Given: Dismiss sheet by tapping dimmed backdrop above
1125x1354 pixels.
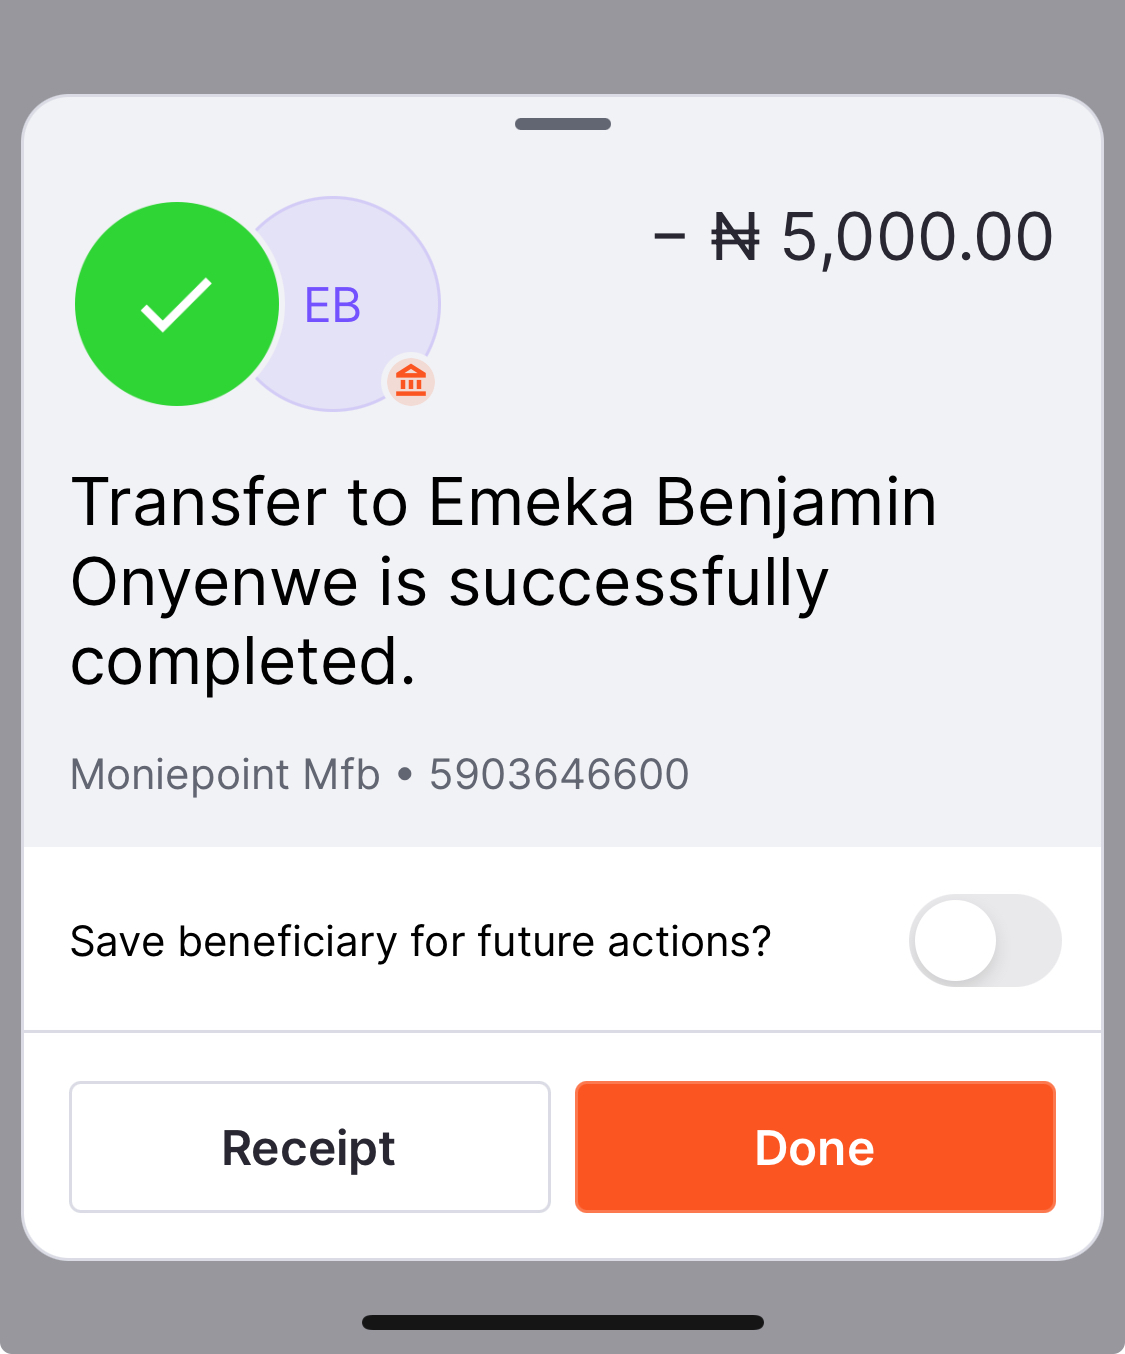Looking at the screenshot, I should click(x=562, y=45).
